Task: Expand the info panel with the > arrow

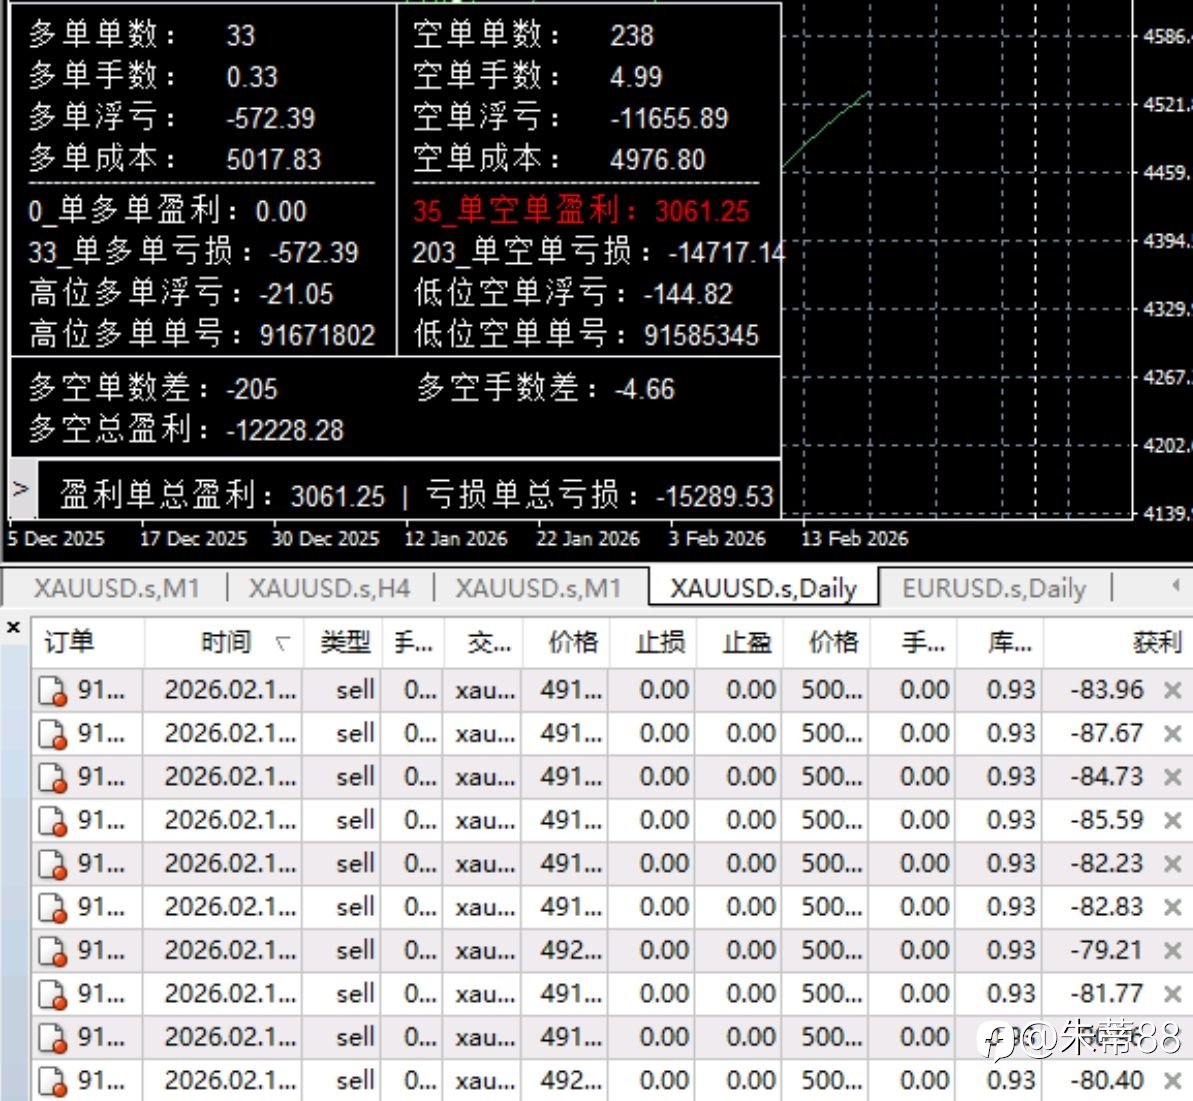Action: tap(21, 488)
